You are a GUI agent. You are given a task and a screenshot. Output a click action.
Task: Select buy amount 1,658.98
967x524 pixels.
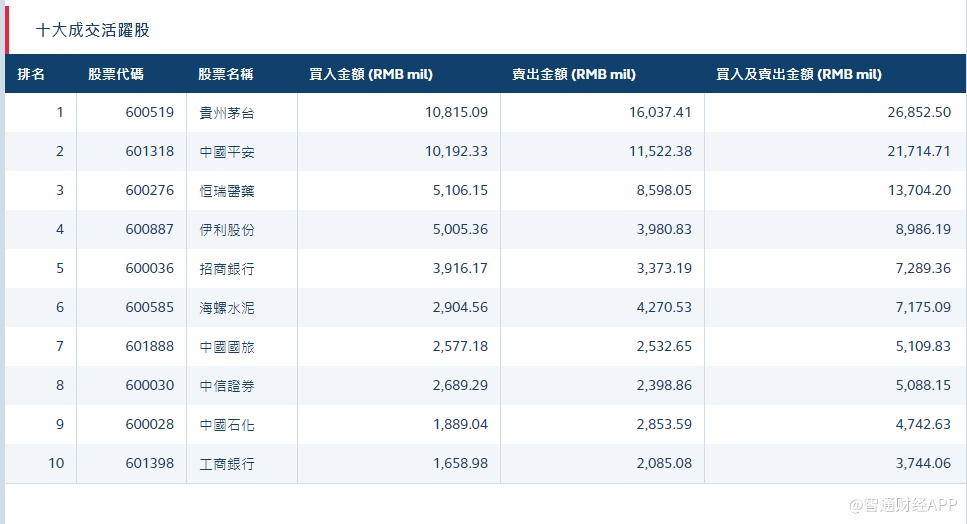point(460,463)
